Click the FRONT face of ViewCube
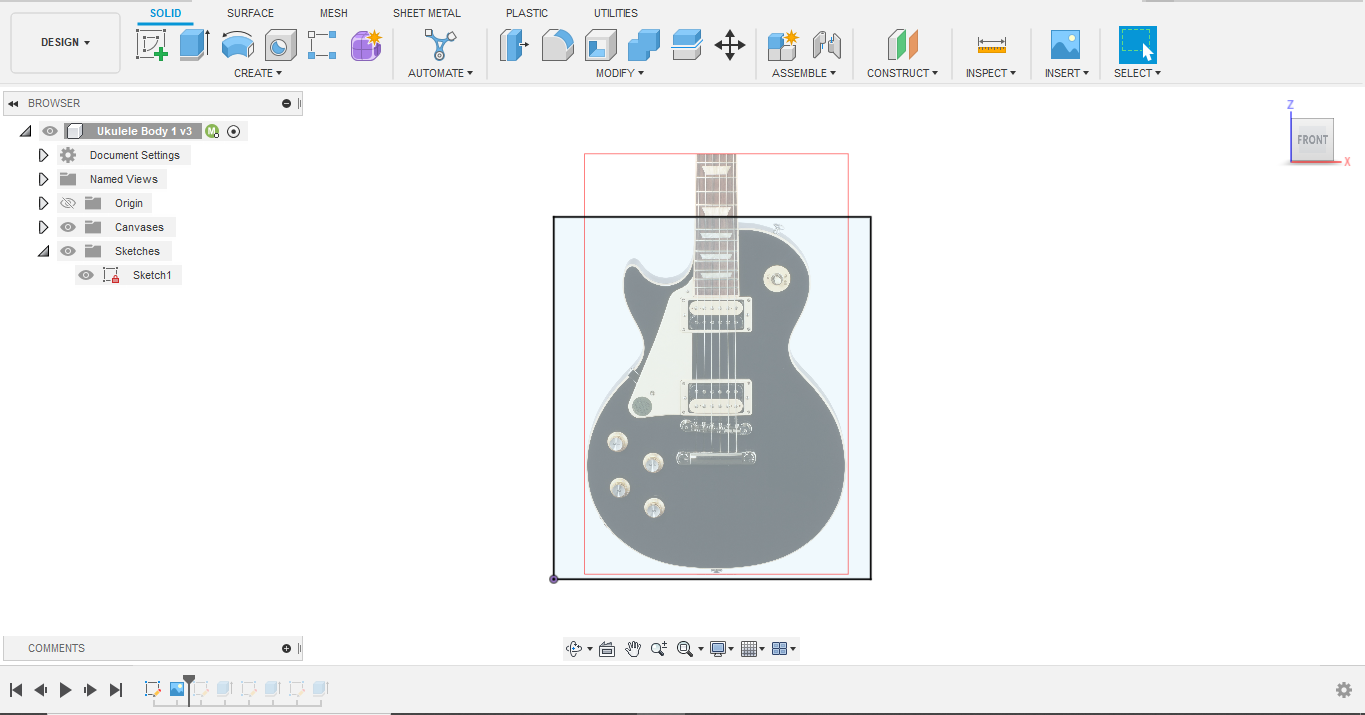The height and width of the screenshot is (715, 1365). pos(1312,140)
